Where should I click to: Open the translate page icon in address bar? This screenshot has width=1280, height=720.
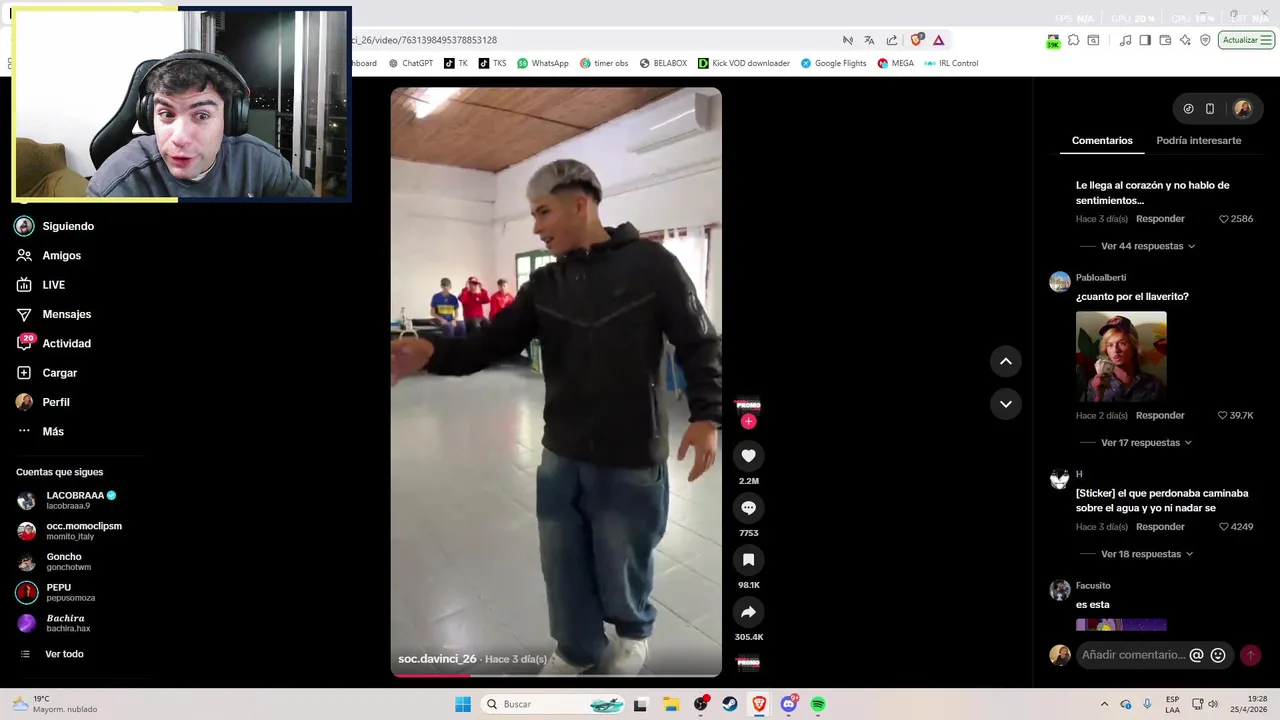[869, 40]
